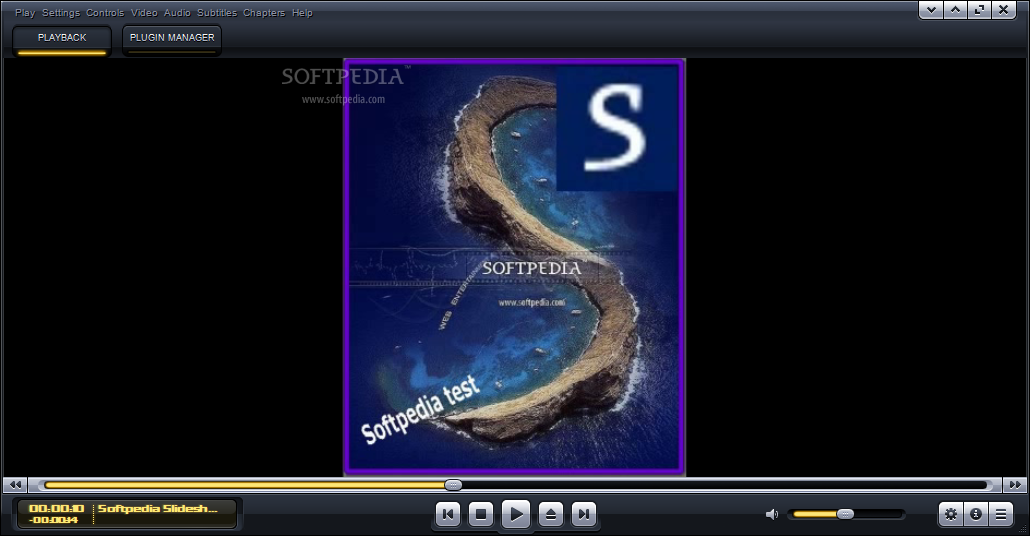Click the volume slider handle
This screenshot has height=536, width=1030.
845,514
